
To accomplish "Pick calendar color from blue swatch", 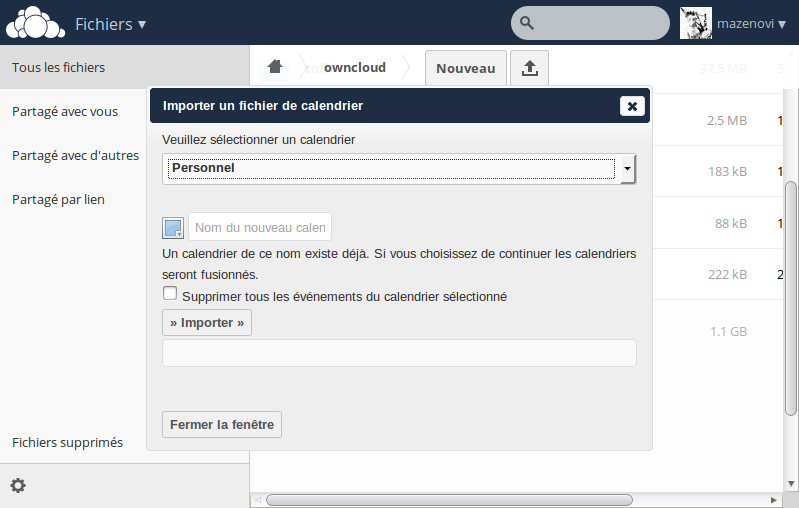I will click(173, 227).
